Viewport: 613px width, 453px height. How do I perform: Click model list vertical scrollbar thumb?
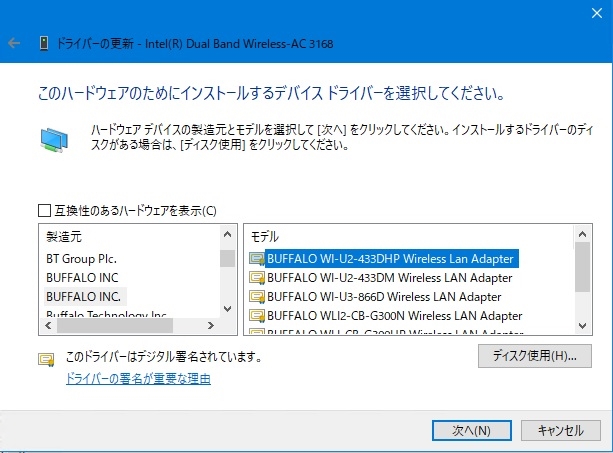pyautogui.click(x=583, y=267)
